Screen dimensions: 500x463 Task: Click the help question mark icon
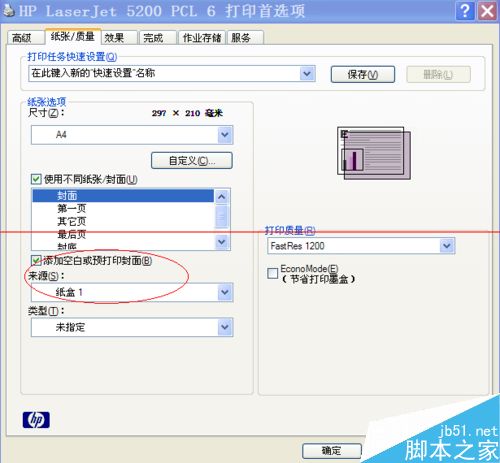coord(465,11)
